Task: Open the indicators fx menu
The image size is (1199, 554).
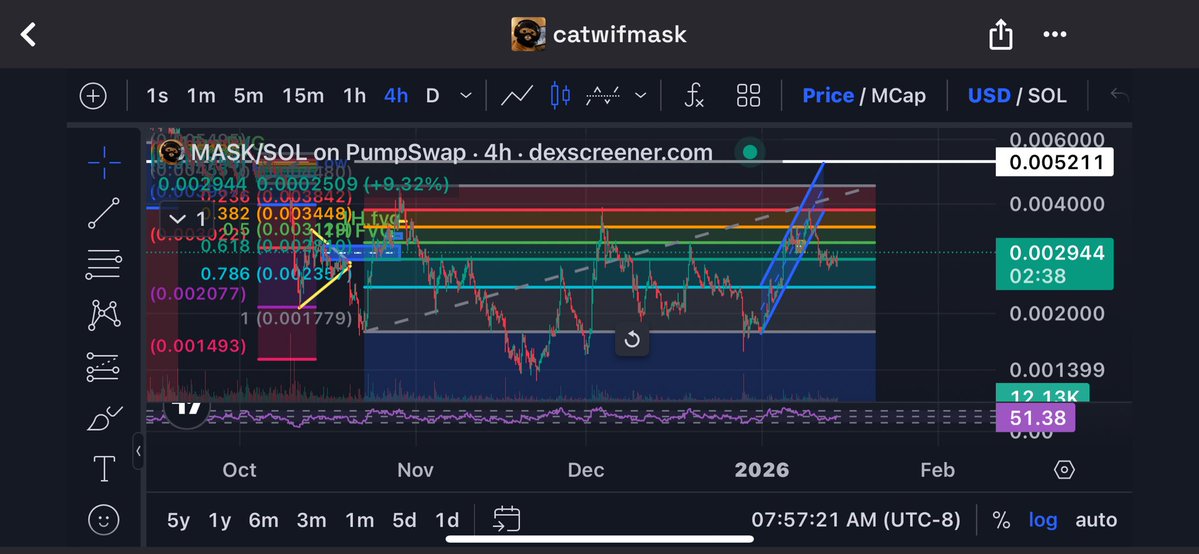Action: click(694, 96)
